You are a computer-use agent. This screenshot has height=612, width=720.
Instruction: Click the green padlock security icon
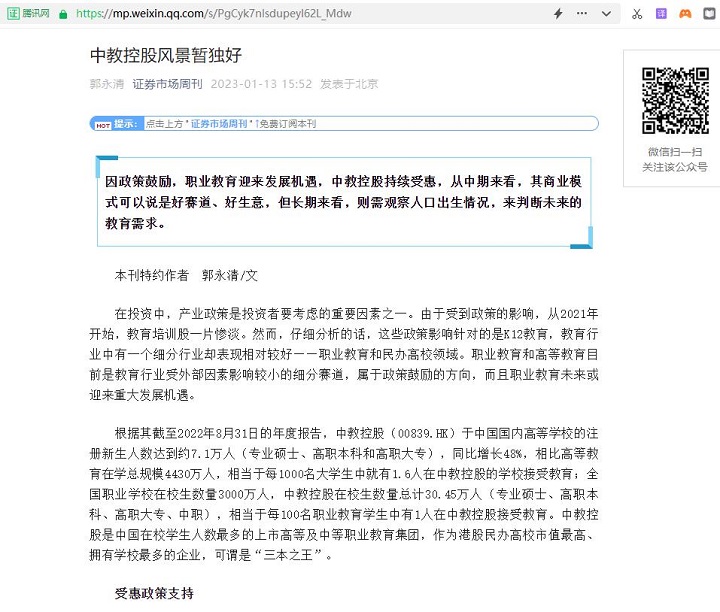click(63, 14)
